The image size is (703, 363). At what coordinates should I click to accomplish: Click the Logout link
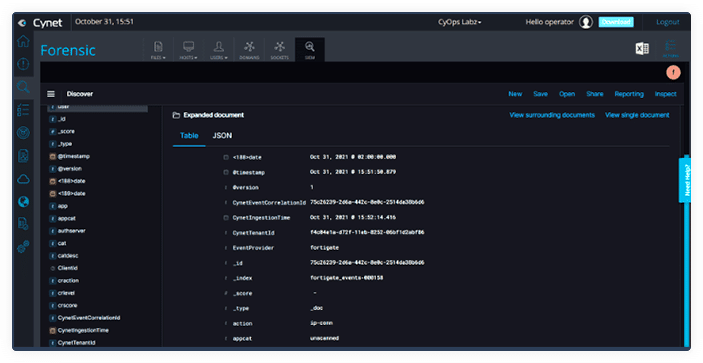pos(668,22)
